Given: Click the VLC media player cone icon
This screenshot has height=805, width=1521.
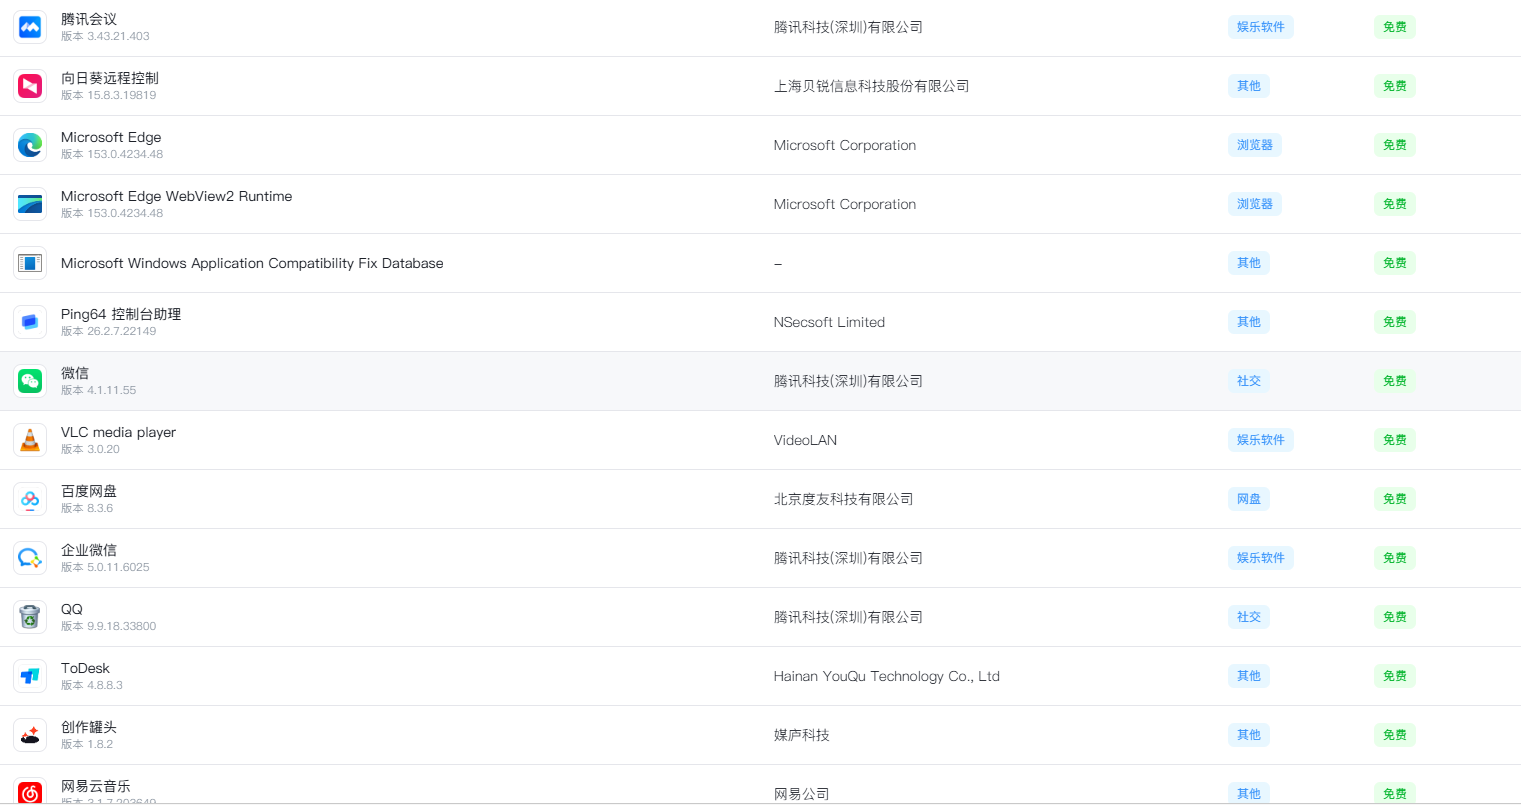Looking at the screenshot, I should 30,440.
